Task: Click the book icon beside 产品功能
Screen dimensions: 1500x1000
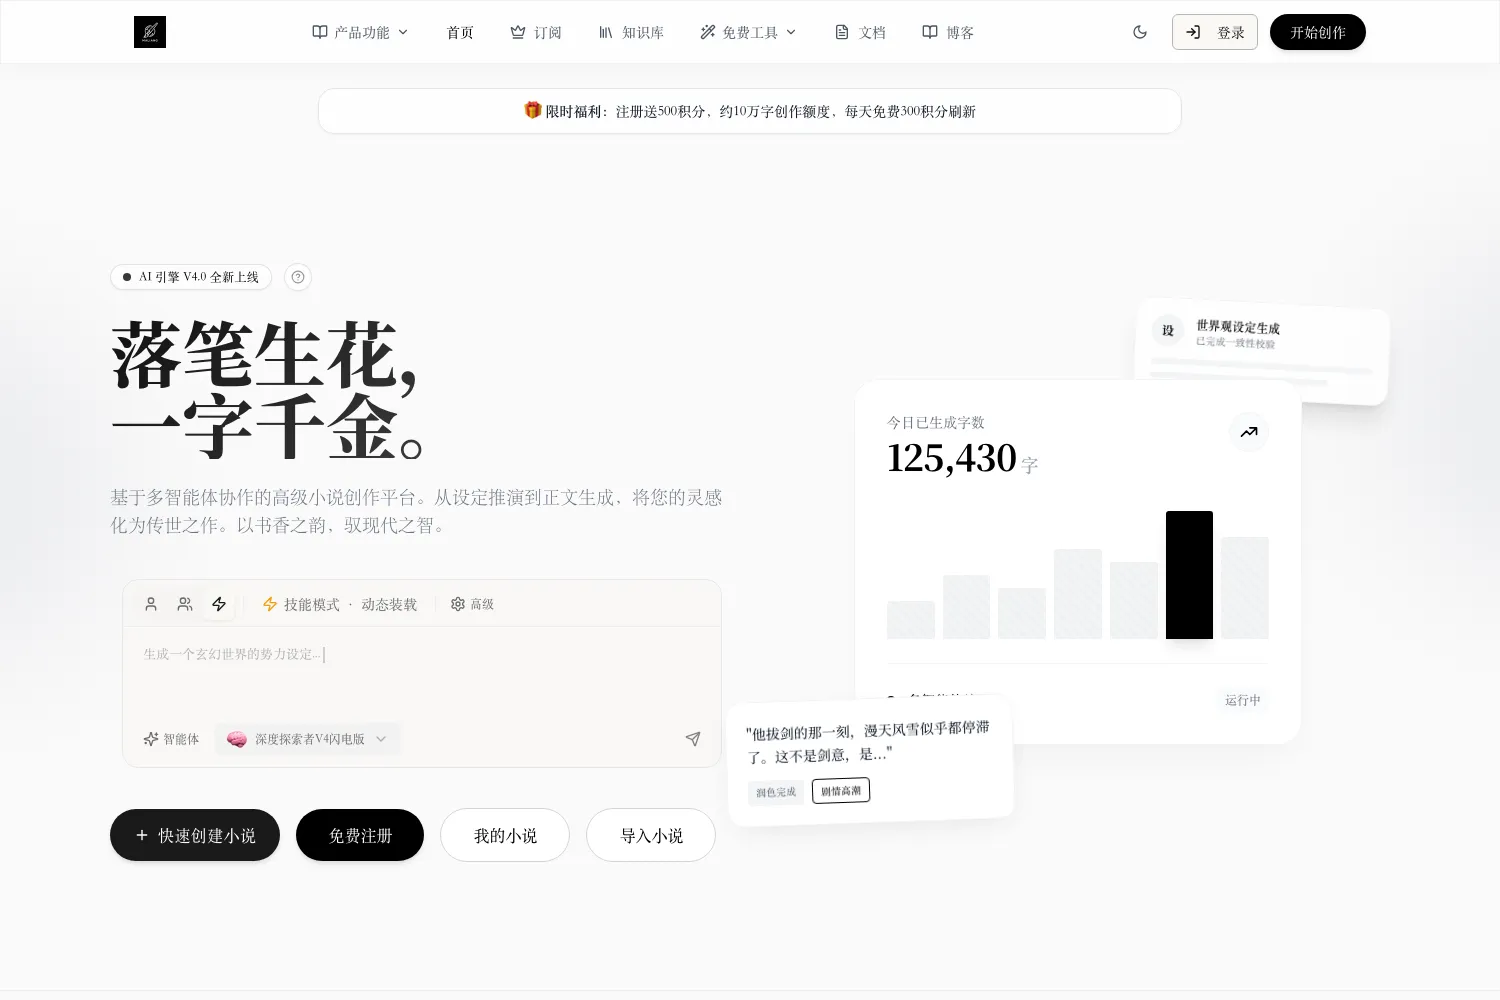Action: (320, 32)
